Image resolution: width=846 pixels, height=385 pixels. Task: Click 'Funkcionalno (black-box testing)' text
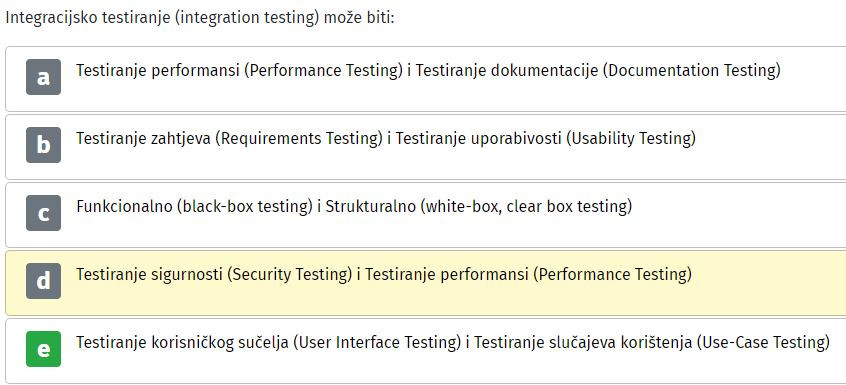(195, 207)
